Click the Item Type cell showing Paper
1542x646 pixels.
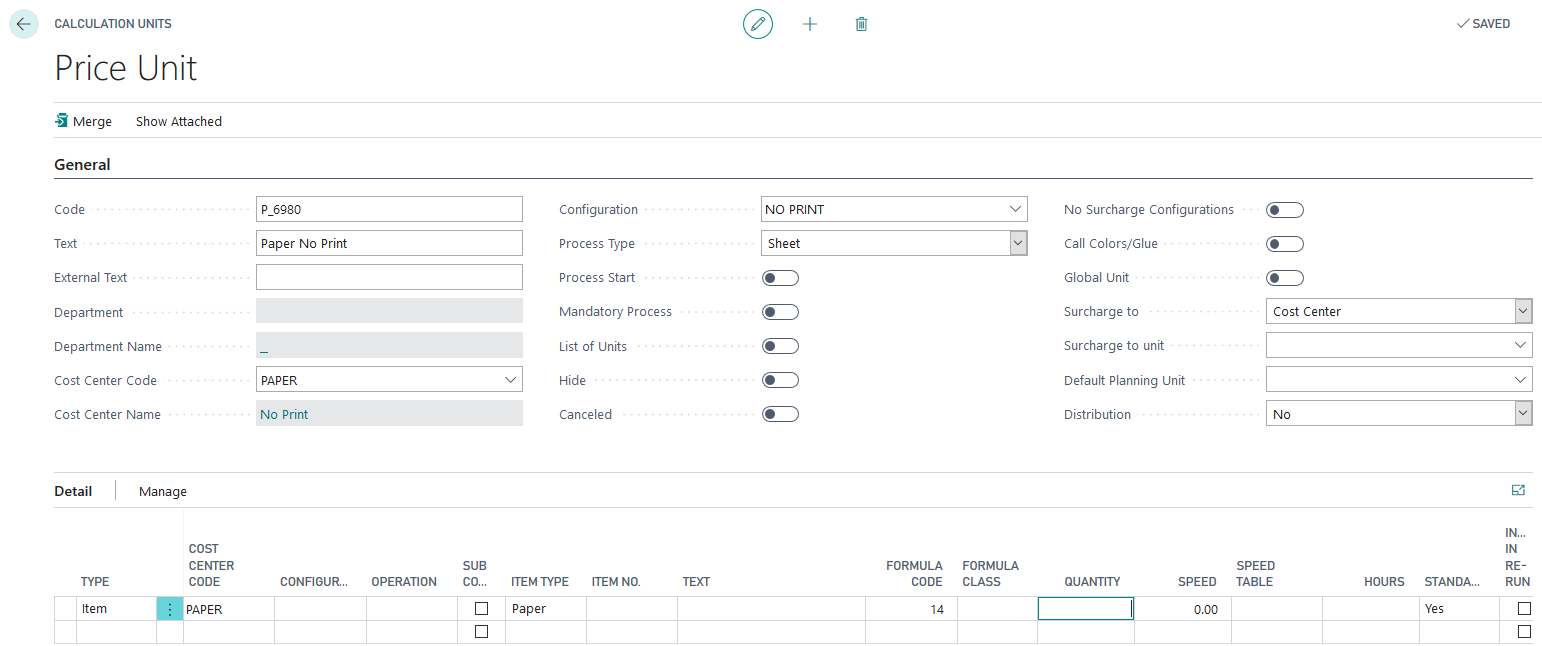546,609
